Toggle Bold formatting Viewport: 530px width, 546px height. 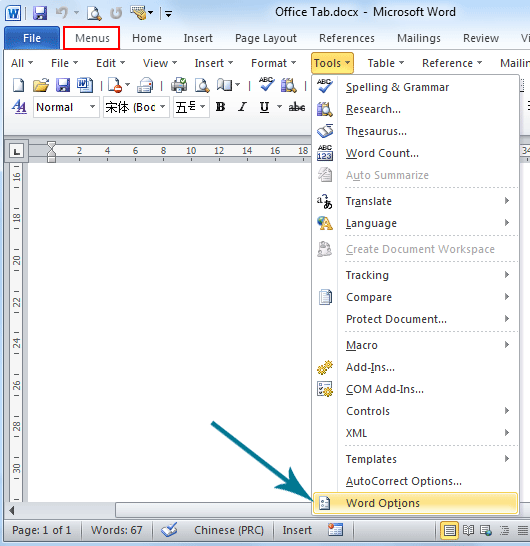[x=220, y=107]
